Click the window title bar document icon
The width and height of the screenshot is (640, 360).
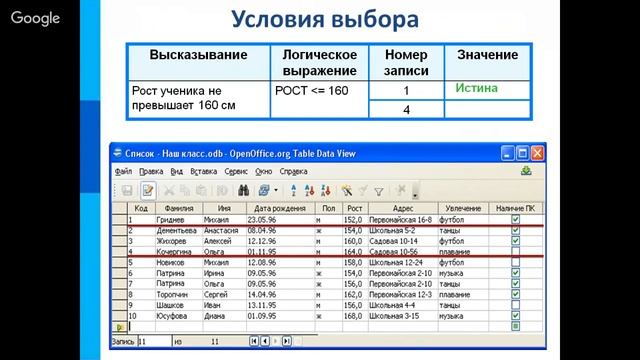[x=117, y=153]
